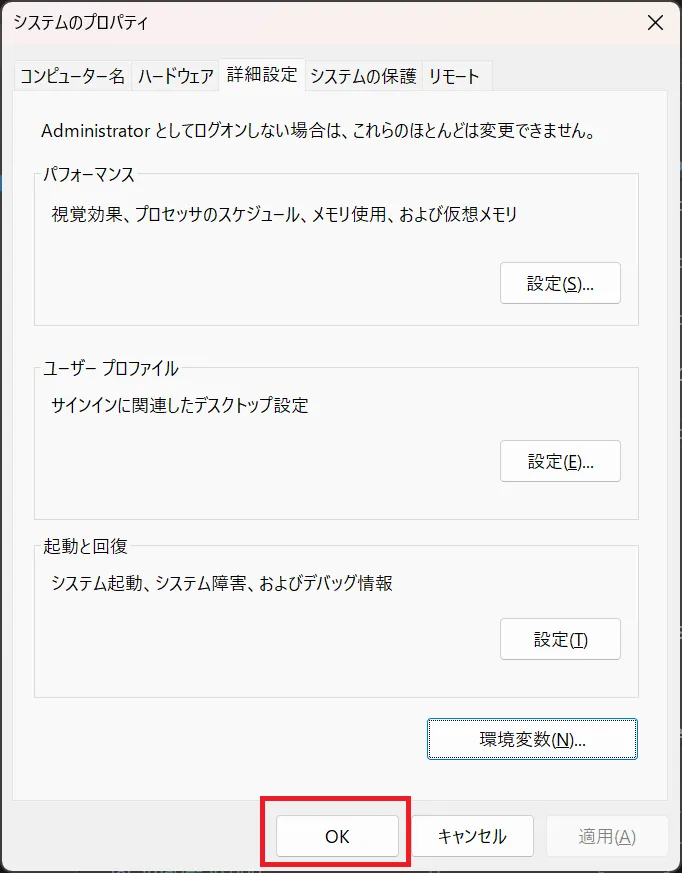Confirm changes with the OK button
The height and width of the screenshot is (873, 682).
point(336,835)
